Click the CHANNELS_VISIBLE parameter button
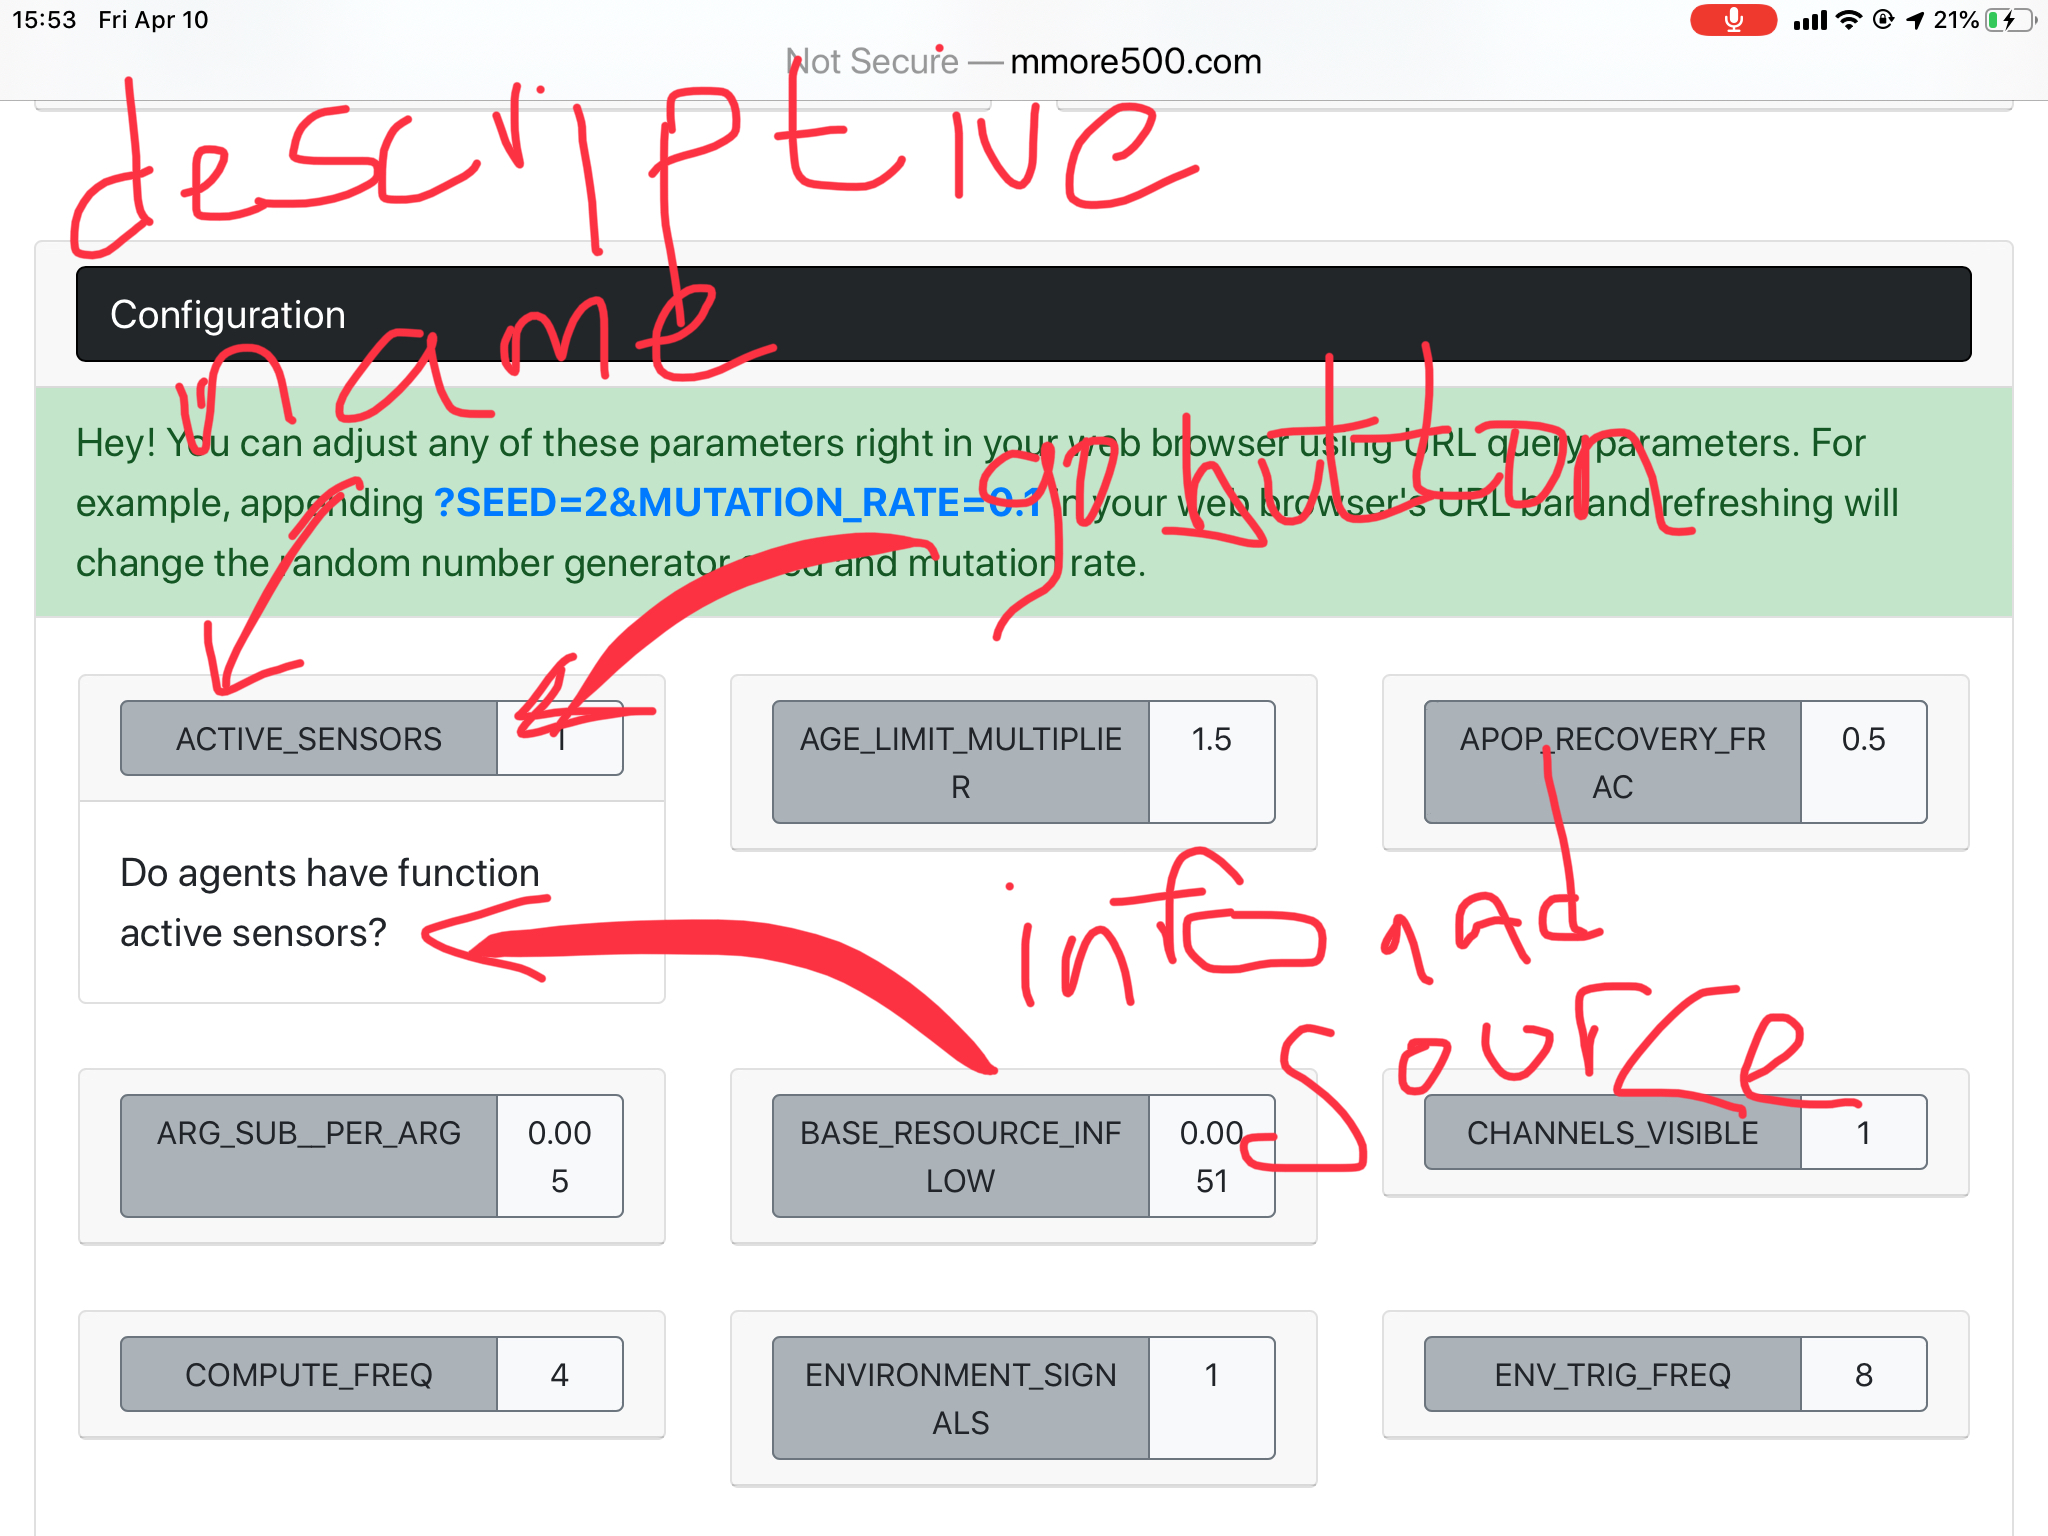Image resolution: width=2048 pixels, height=1536 pixels. (x=1613, y=1133)
